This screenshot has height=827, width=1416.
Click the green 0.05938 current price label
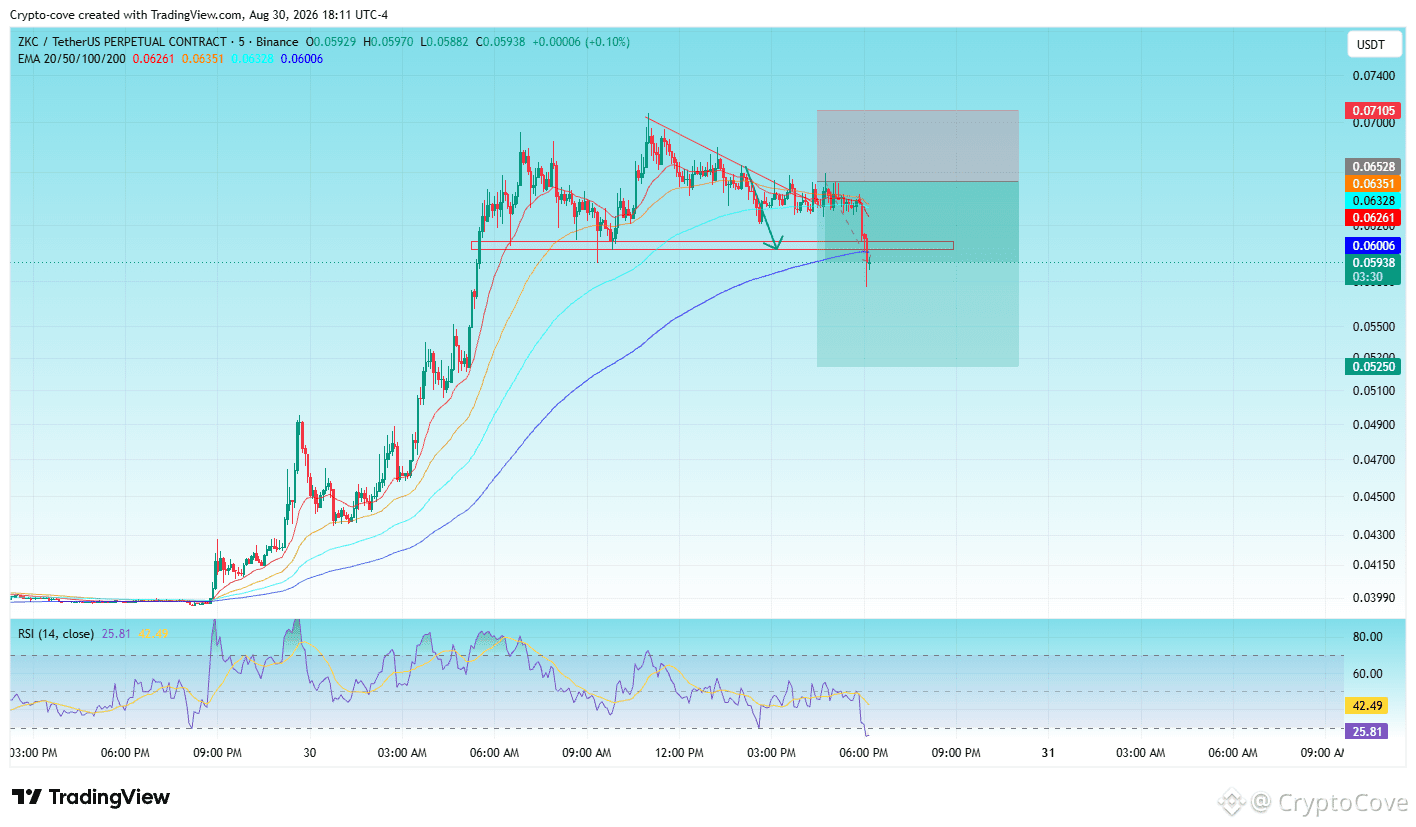pyautogui.click(x=1372, y=263)
